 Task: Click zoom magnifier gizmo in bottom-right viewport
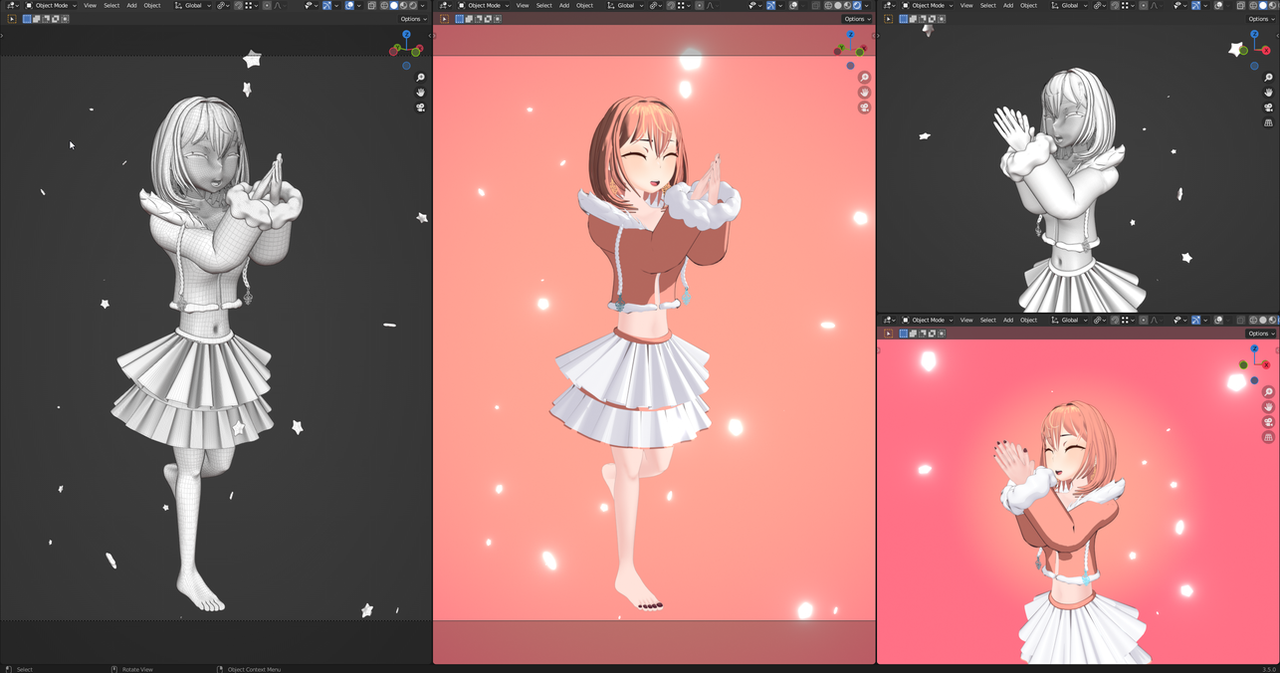1268,392
